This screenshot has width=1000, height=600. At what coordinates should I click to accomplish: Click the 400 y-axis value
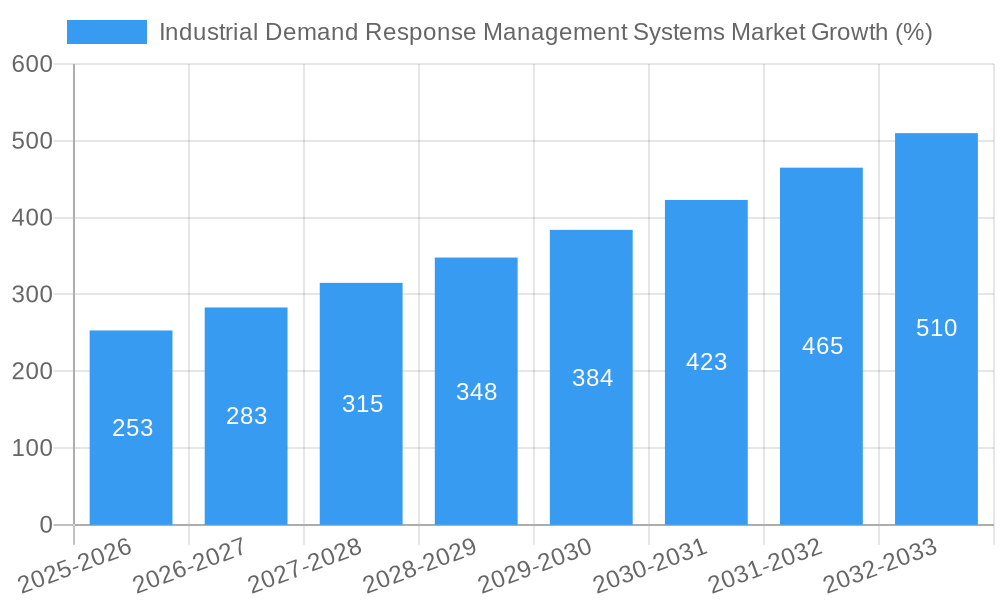pos(33,217)
